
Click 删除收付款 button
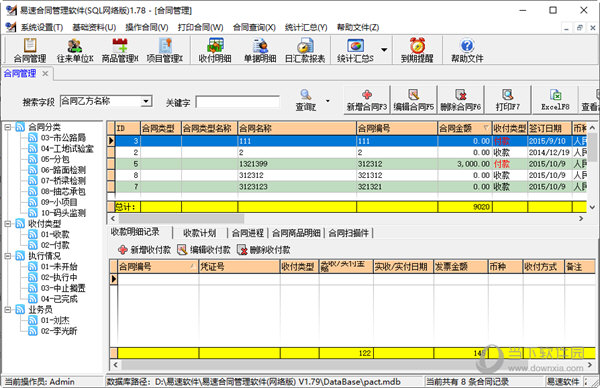pyautogui.click(x=263, y=250)
